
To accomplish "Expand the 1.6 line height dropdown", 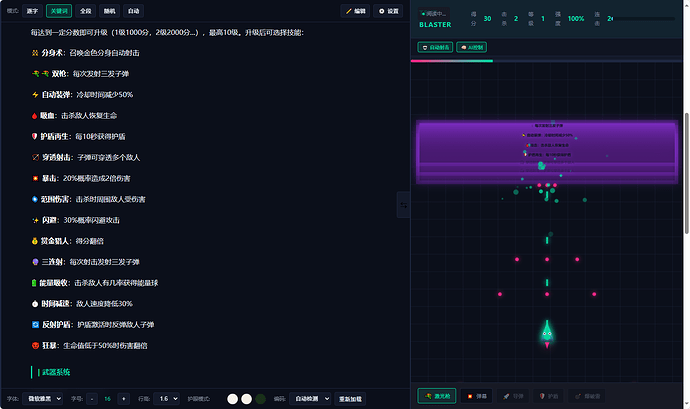I will pyautogui.click(x=166, y=398).
